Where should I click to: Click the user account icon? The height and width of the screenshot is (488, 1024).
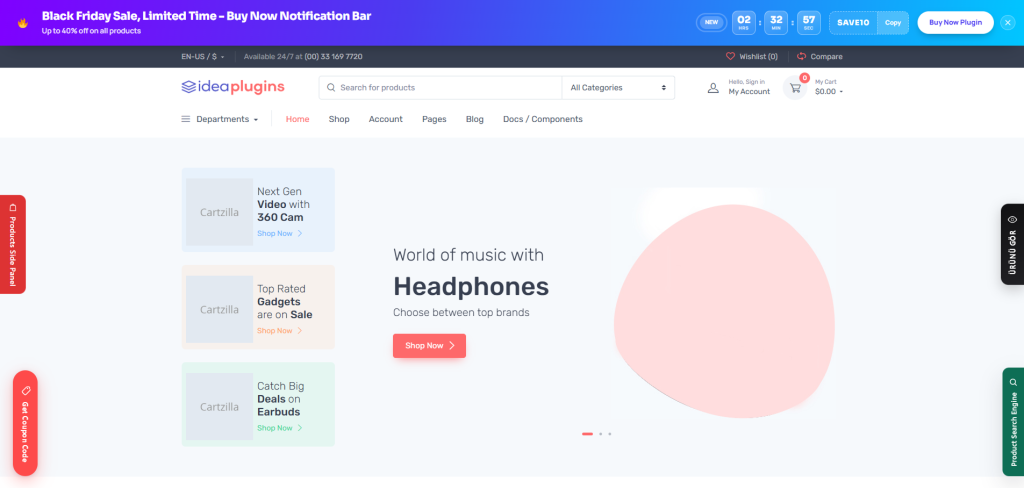point(713,88)
